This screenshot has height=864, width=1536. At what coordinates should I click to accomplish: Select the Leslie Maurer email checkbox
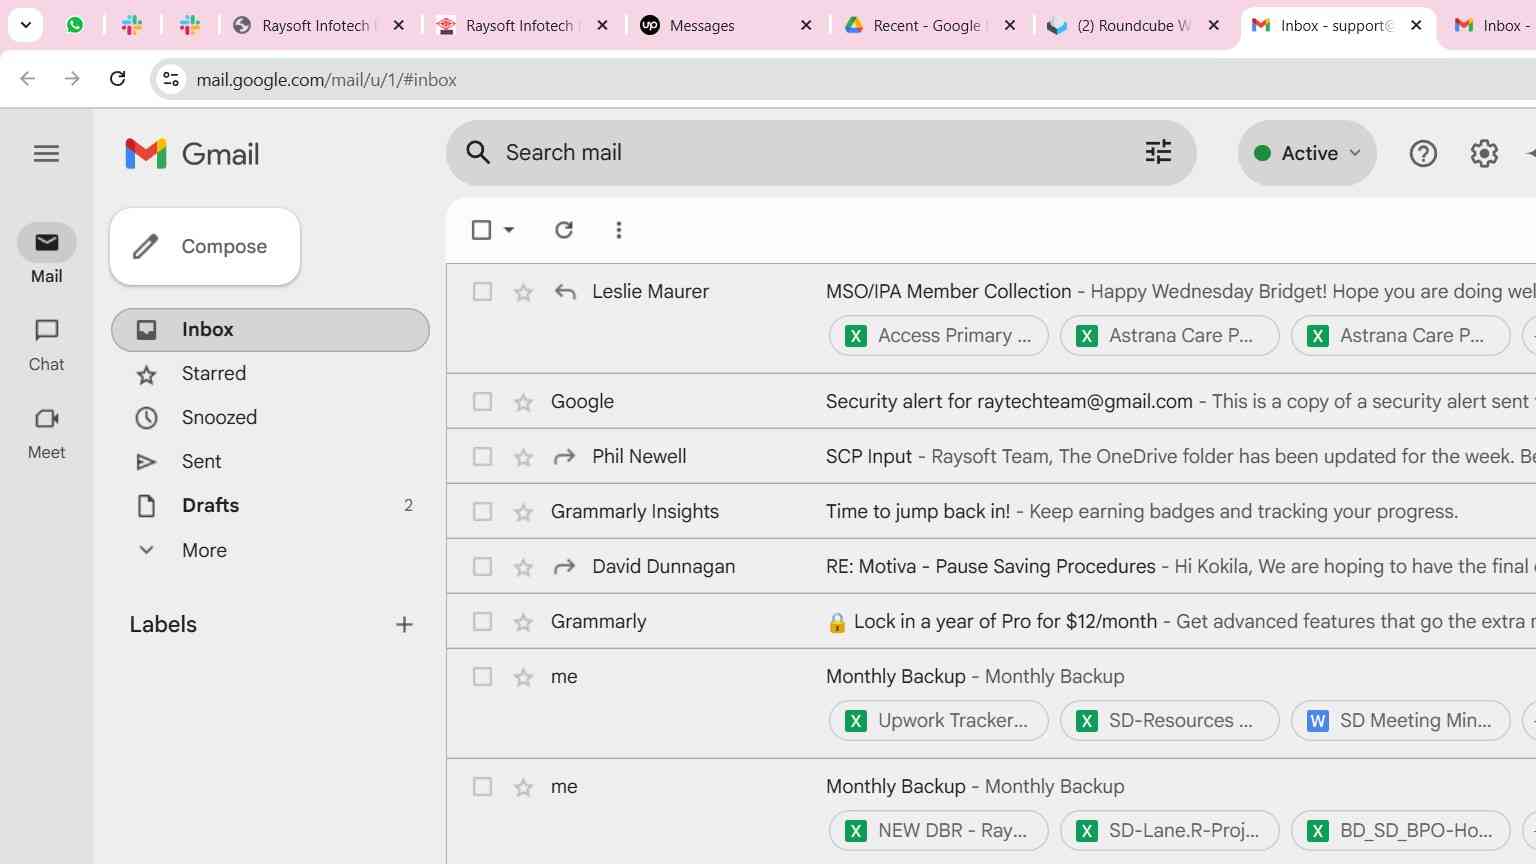tap(482, 292)
